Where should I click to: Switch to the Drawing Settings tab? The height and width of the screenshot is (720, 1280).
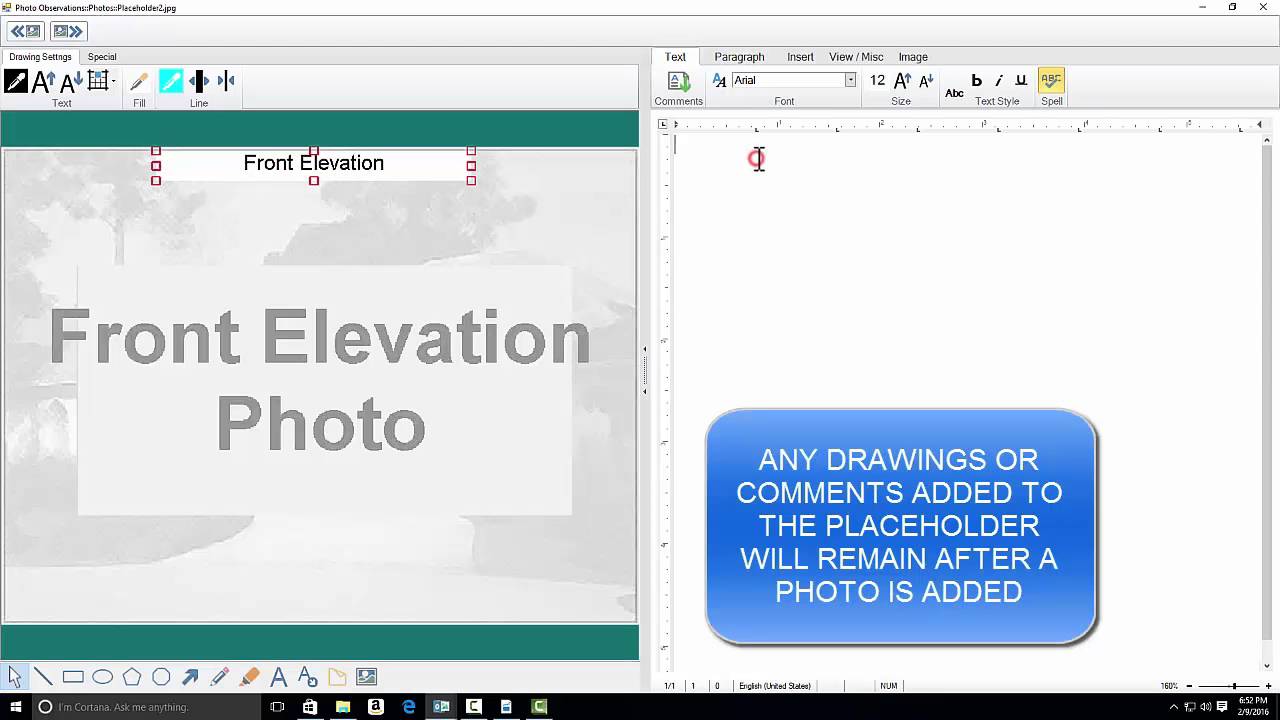click(x=40, y=57)
